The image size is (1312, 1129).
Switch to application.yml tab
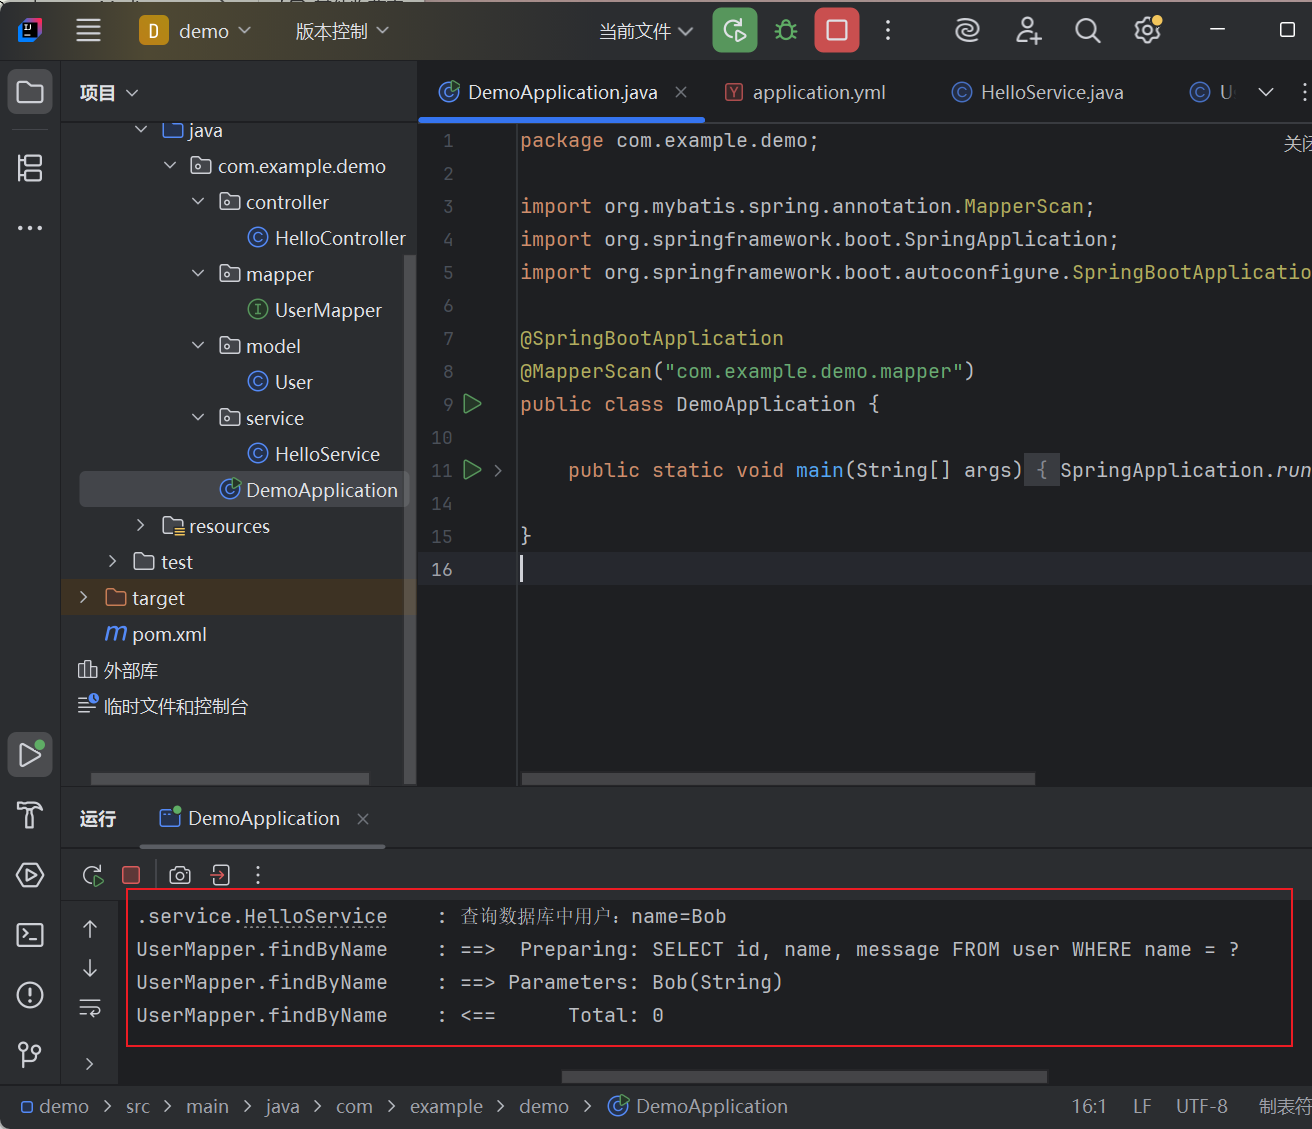coord(805,92)
